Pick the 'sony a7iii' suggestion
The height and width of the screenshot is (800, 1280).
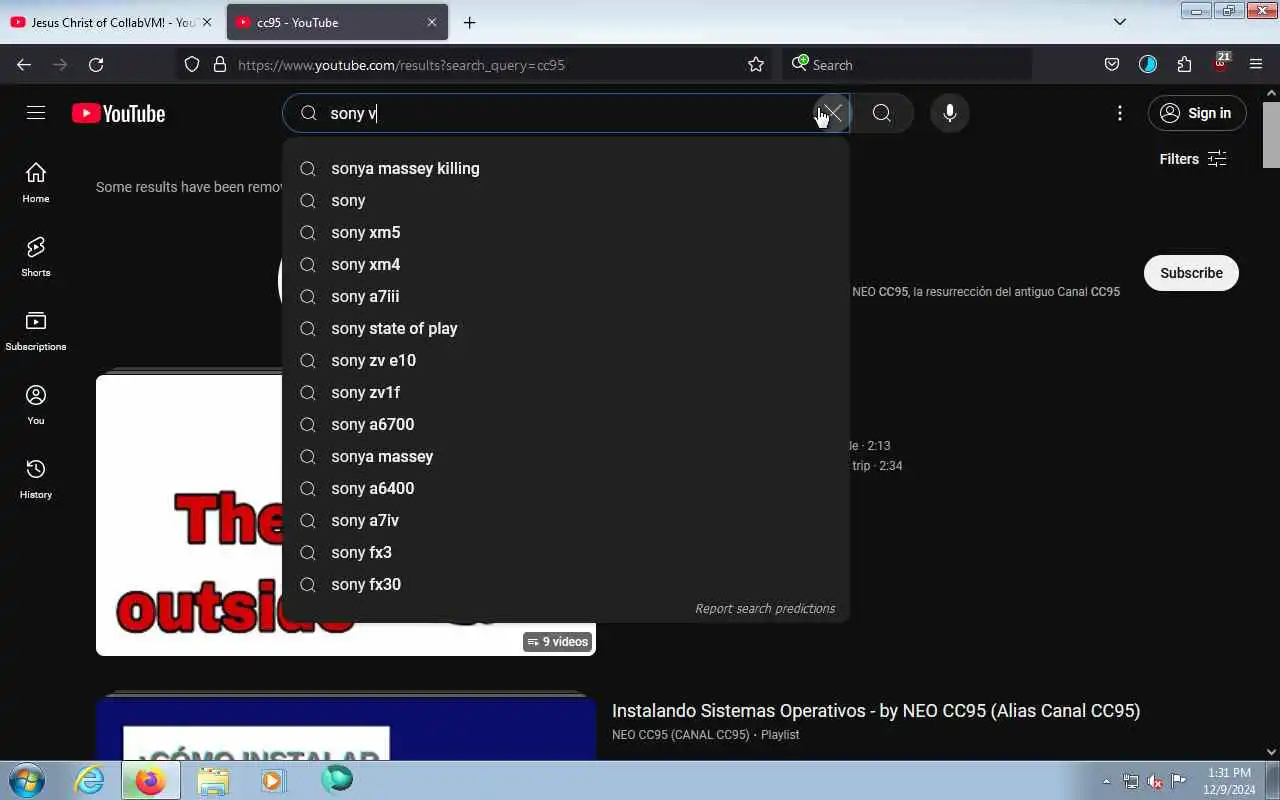point(566,296)
